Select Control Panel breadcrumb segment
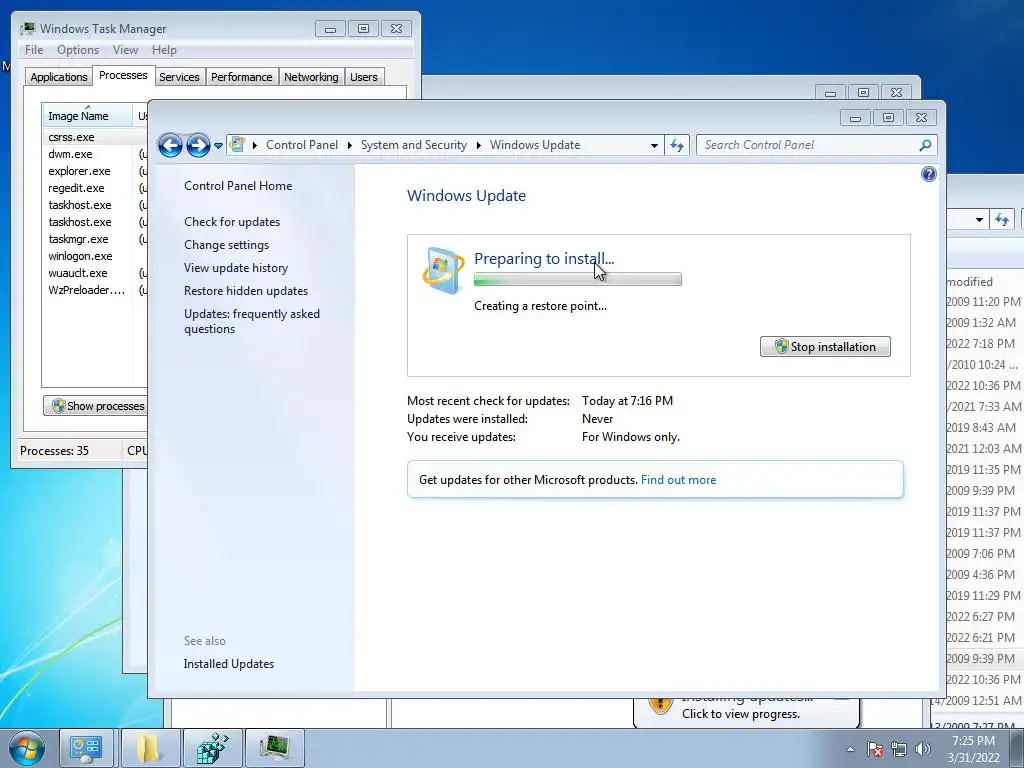 pos(302,145)
